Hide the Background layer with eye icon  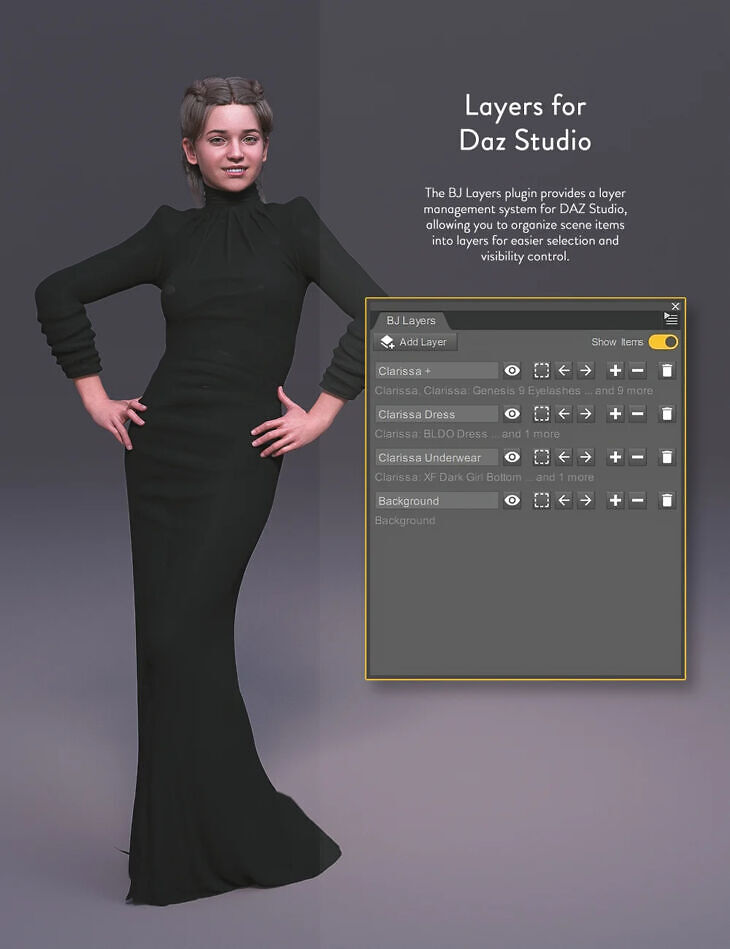[x=512, y=501]
